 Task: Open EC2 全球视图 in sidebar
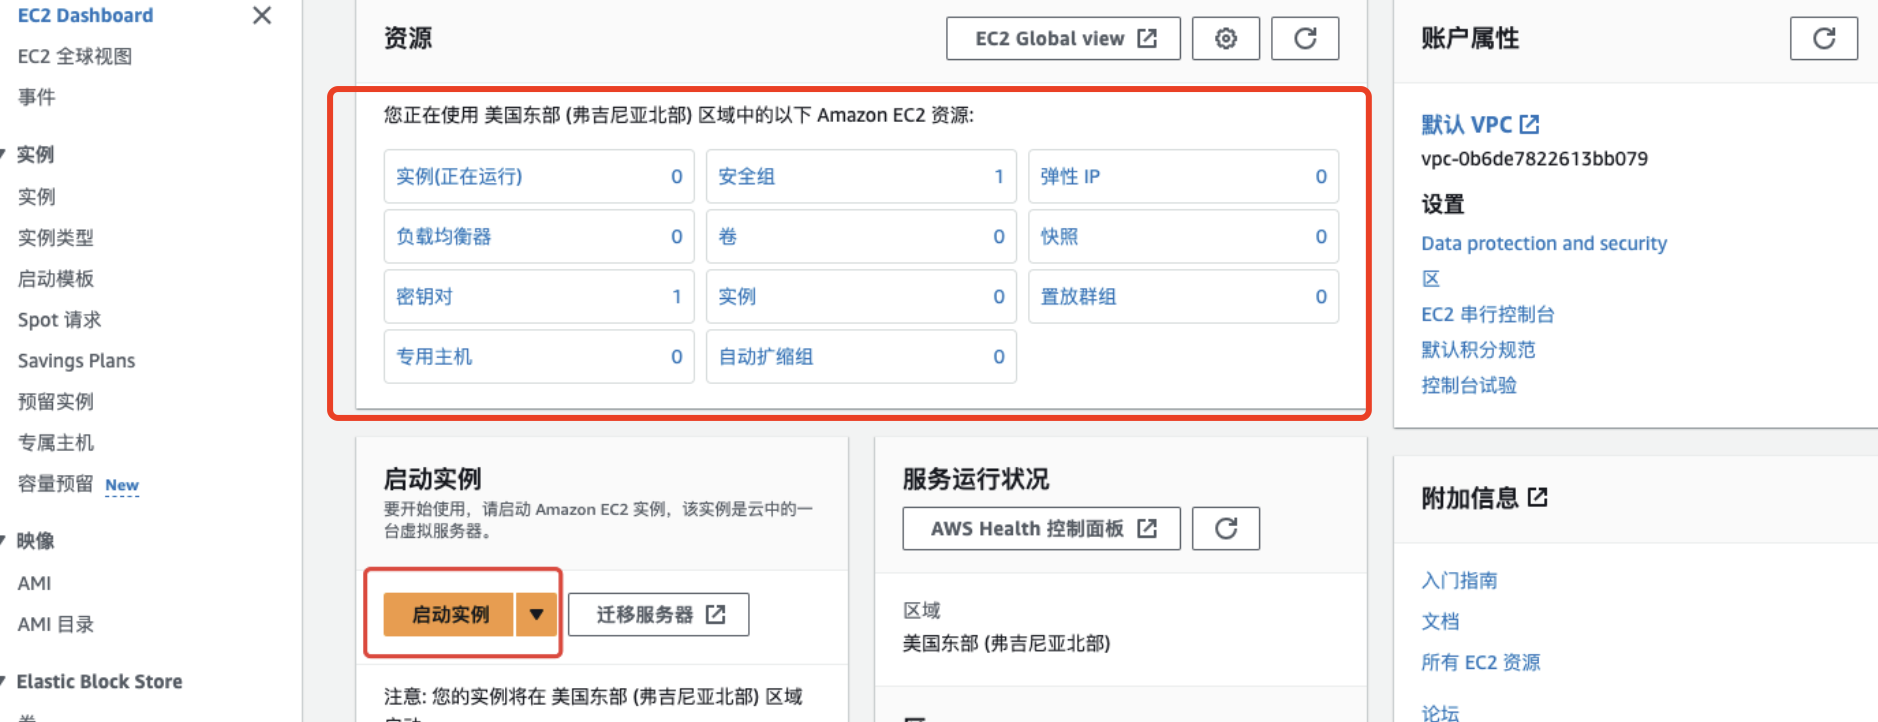click(75, 56)
